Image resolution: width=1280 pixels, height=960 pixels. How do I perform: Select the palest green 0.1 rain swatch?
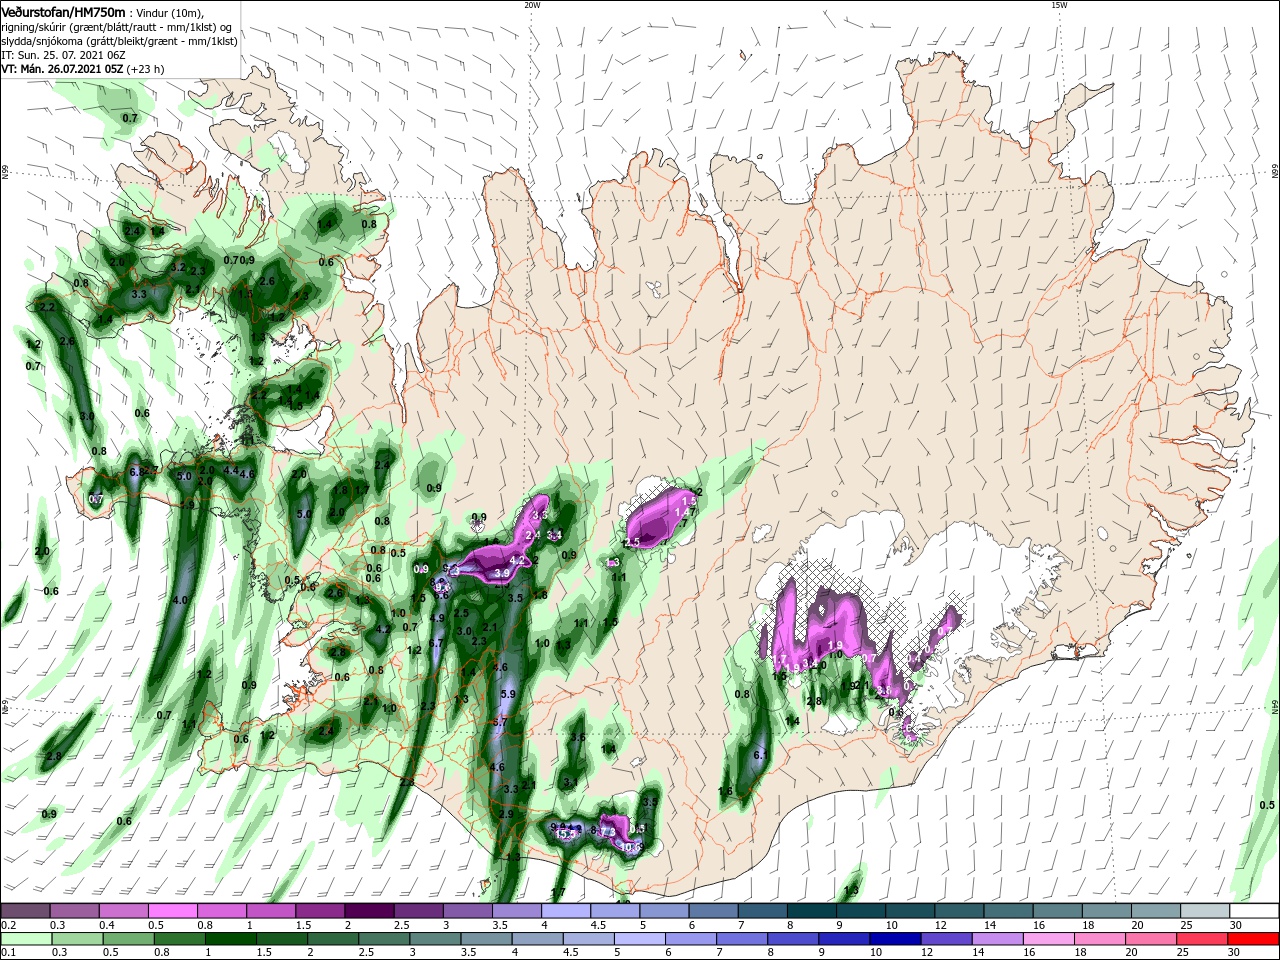[x=26, y=939]
